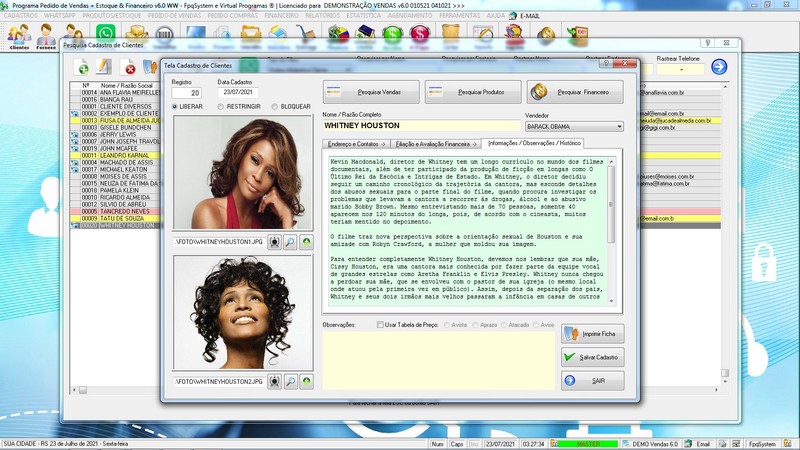Click the Pesquisar Financeiro button
This screenshot has width=800, height=450.
575,92
